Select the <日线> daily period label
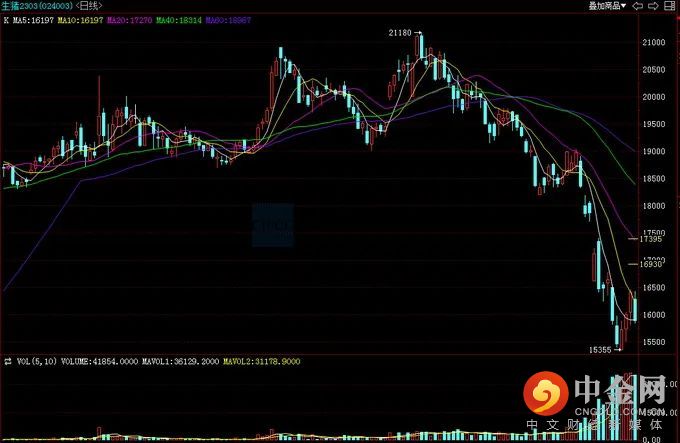 (x=89, y=6)
